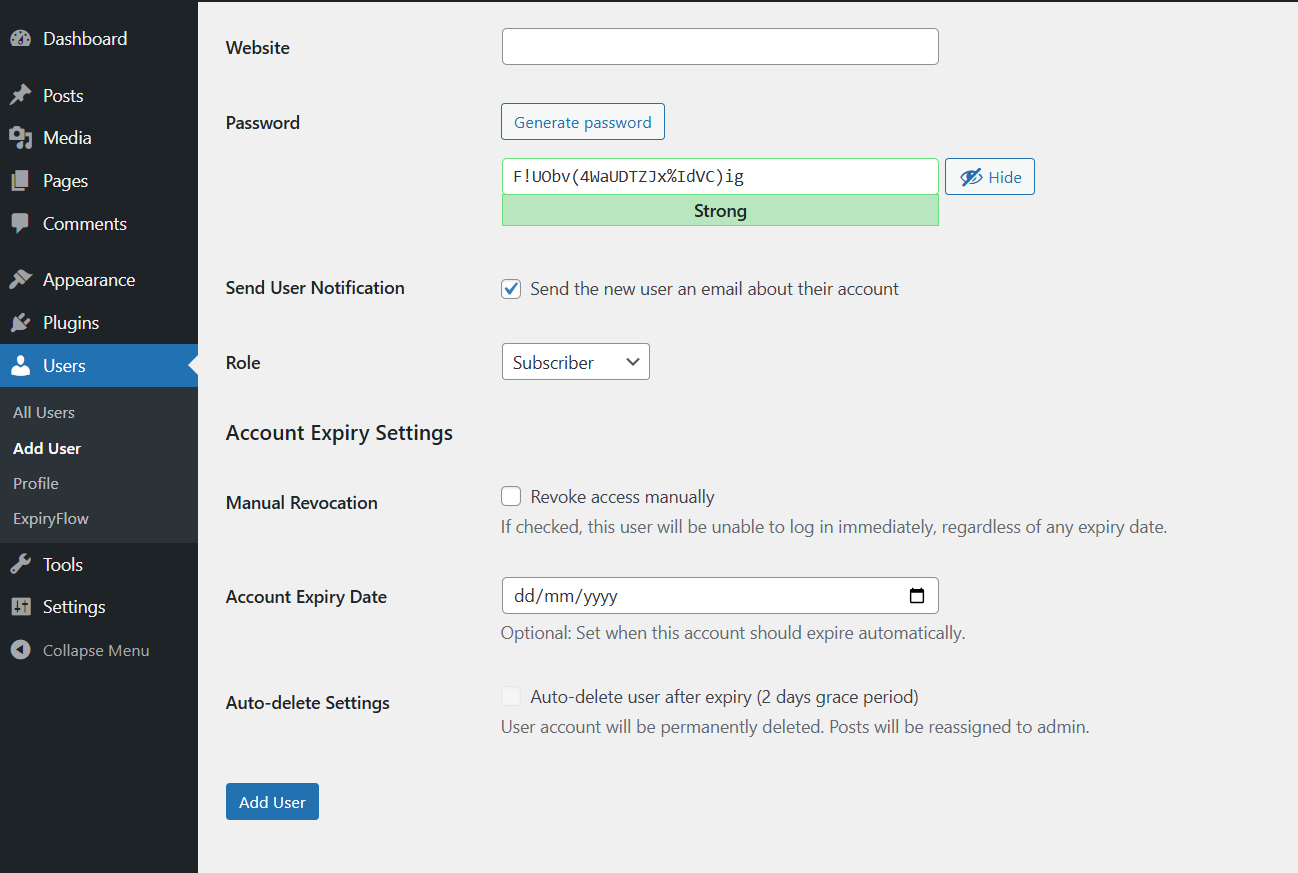Click the Plugins plug icon

[x=20, y=323]
